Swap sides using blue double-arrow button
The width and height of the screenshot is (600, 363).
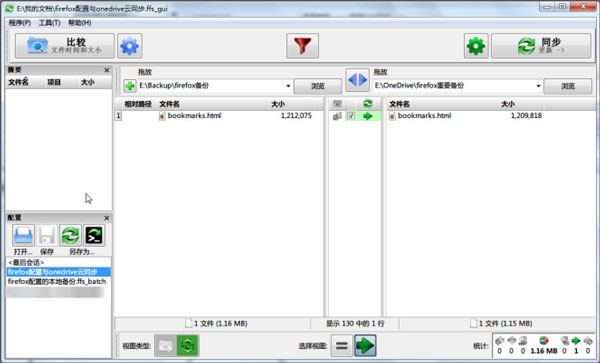[357, 80]
